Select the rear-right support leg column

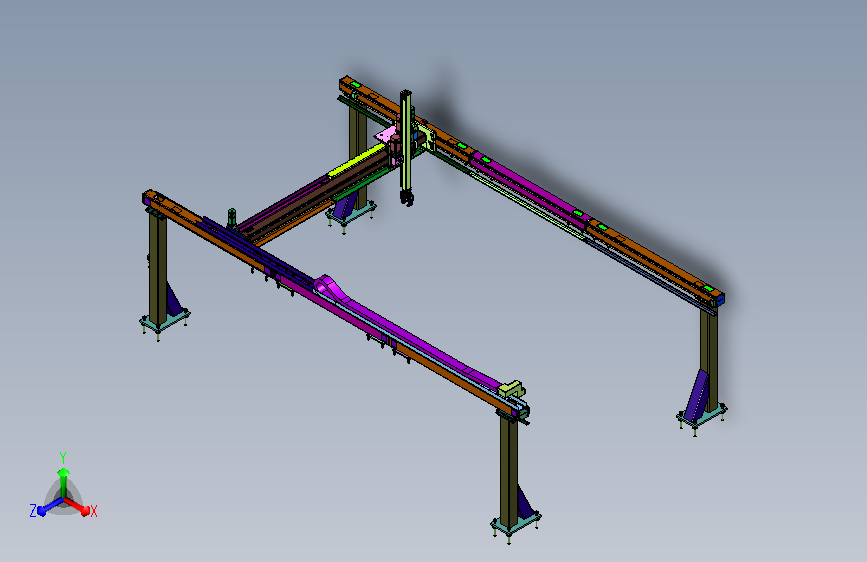coord(709,362)
